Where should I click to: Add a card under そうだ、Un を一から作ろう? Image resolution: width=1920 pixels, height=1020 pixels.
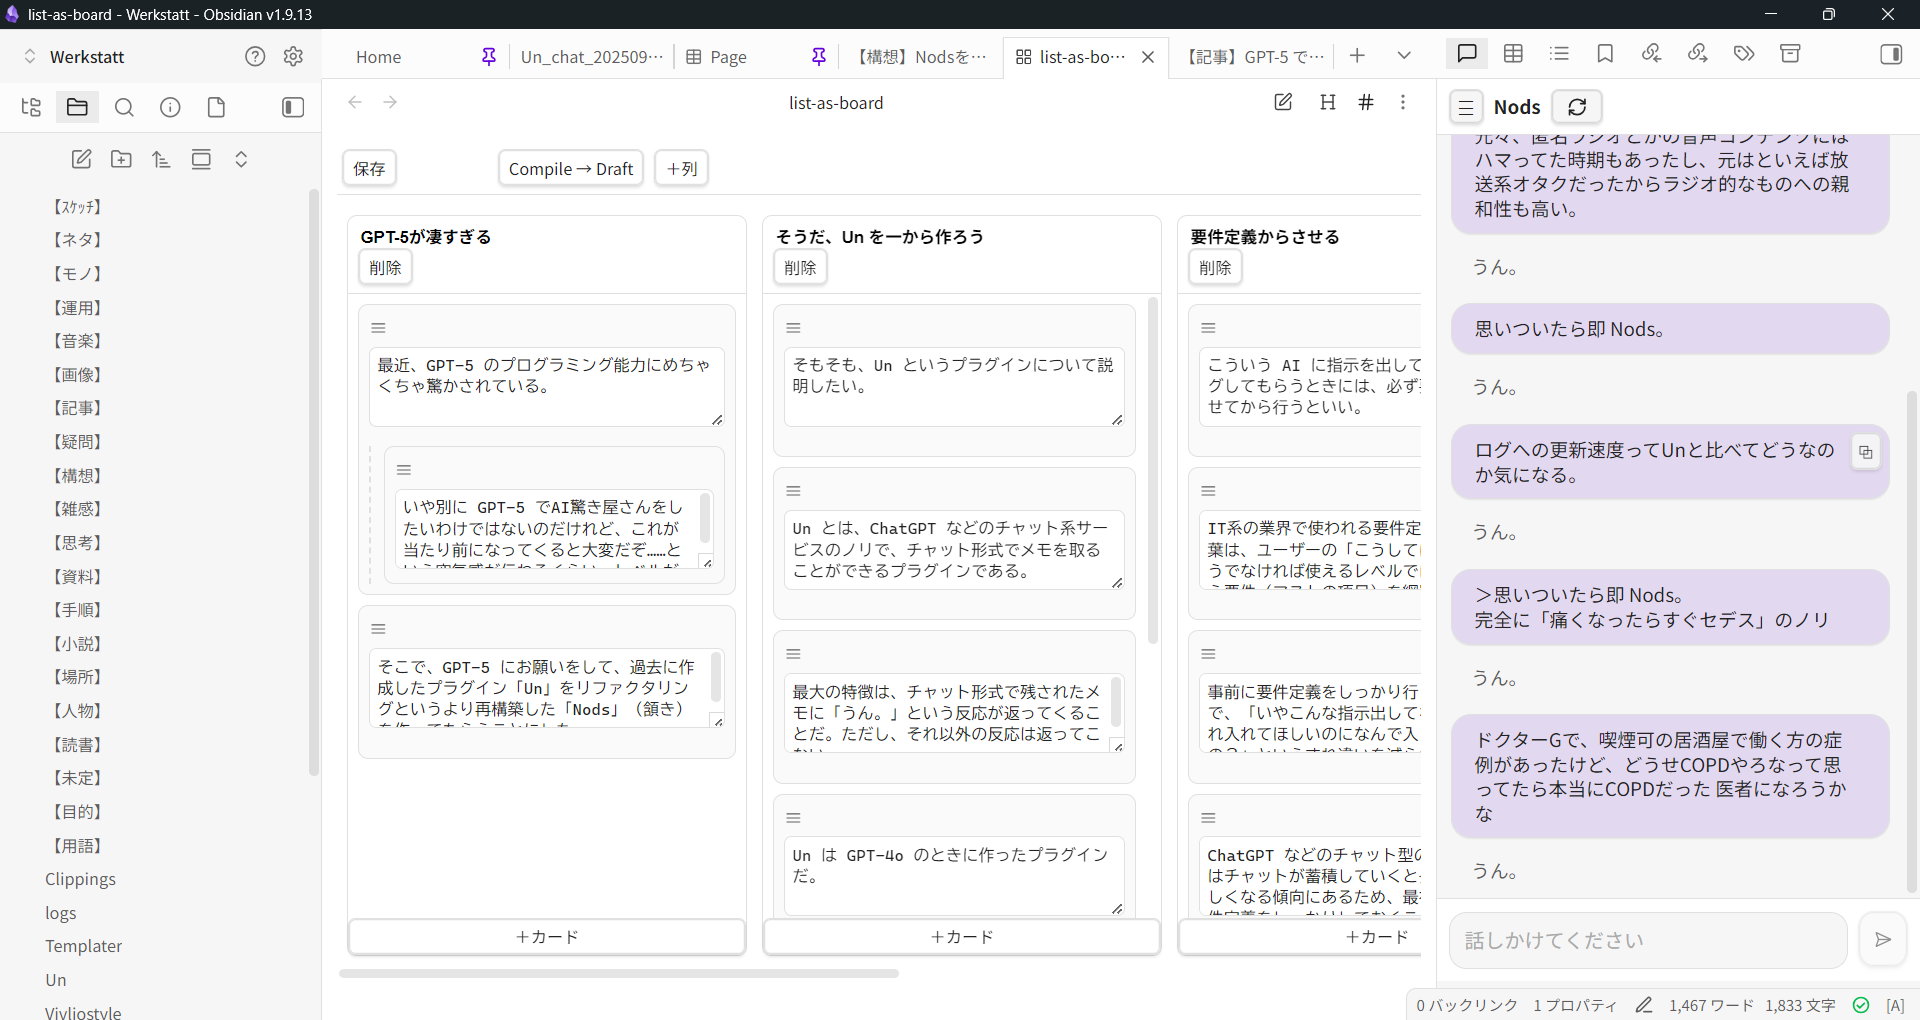(x=962, y=937)
